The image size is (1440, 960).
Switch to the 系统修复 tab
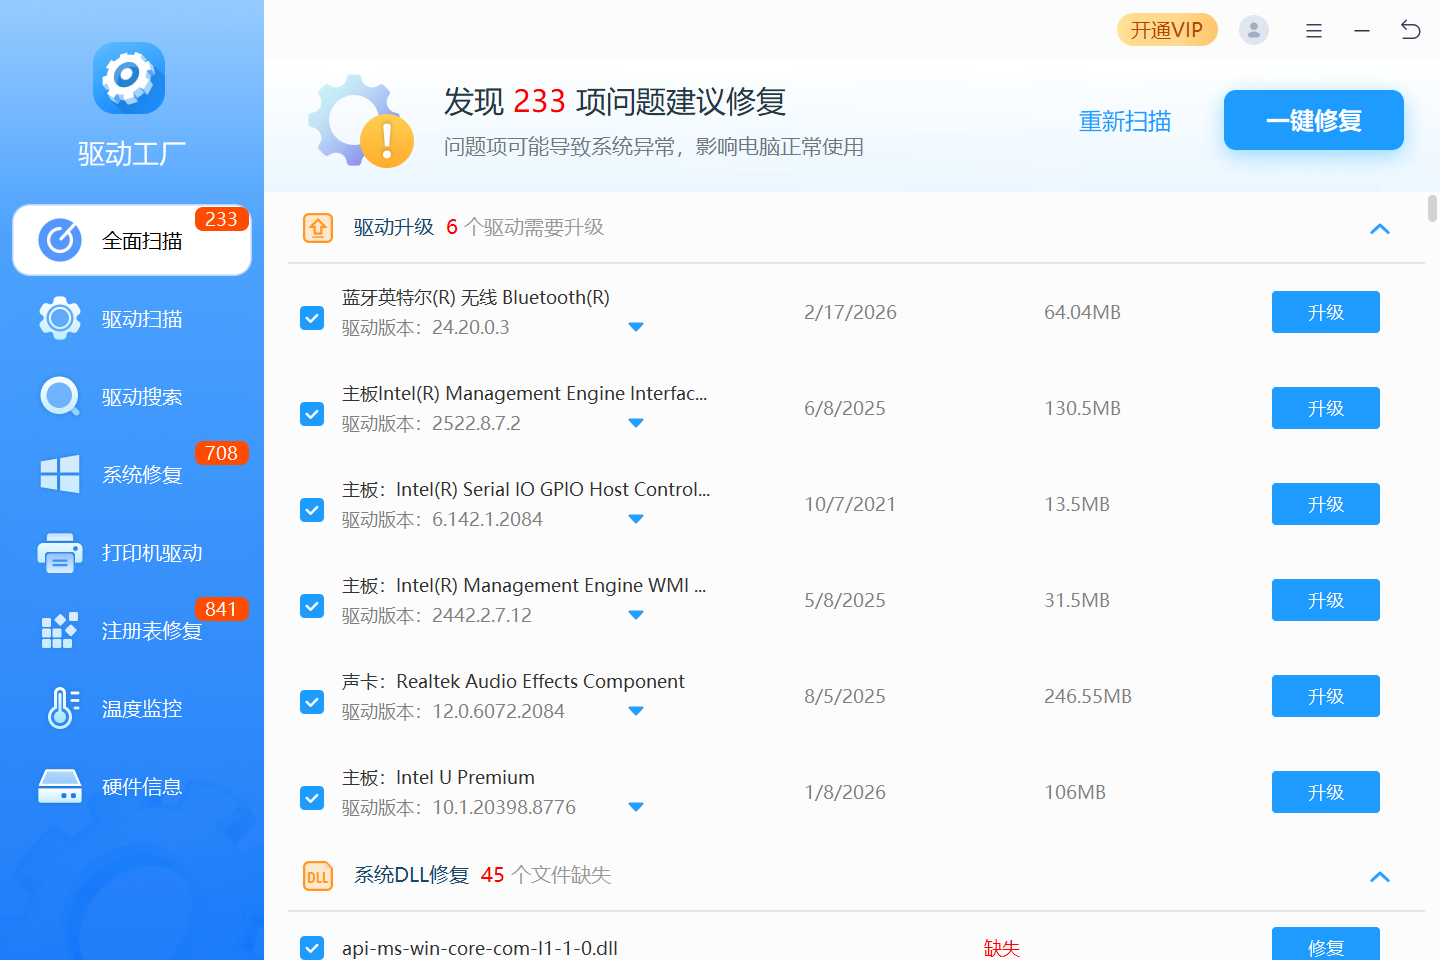[132, 474]
